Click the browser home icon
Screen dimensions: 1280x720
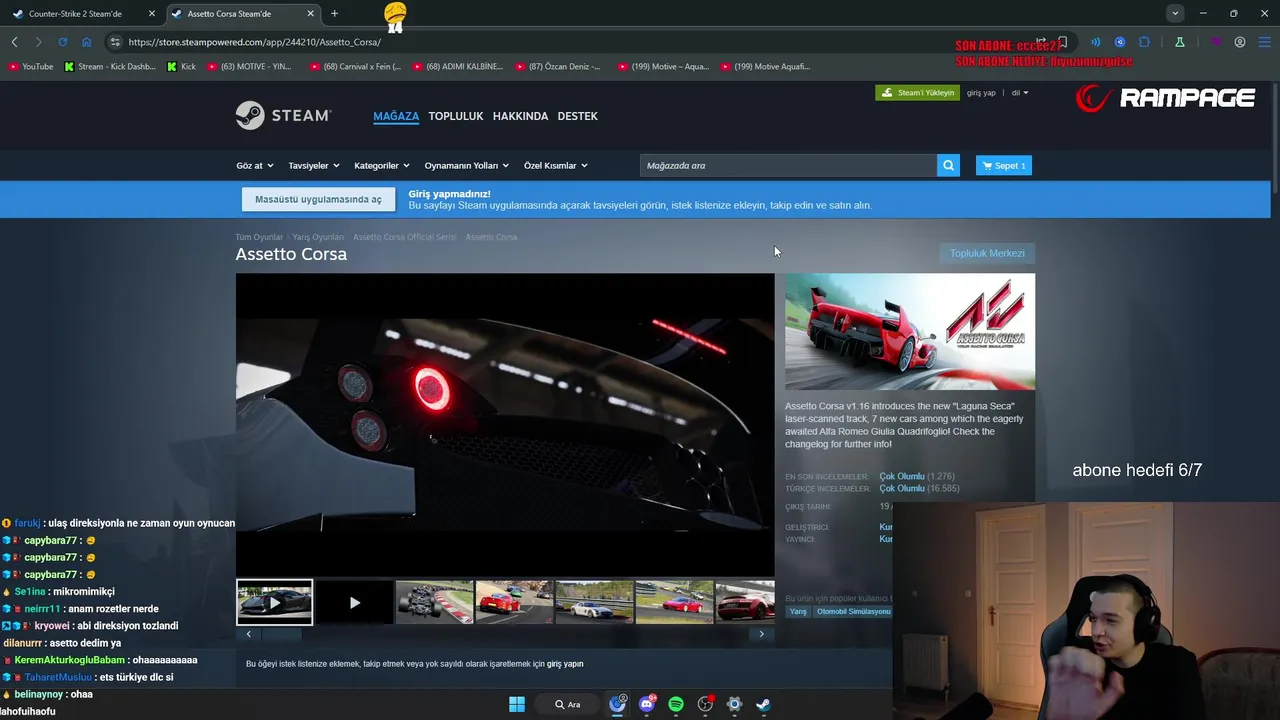(x=87, y=42)
